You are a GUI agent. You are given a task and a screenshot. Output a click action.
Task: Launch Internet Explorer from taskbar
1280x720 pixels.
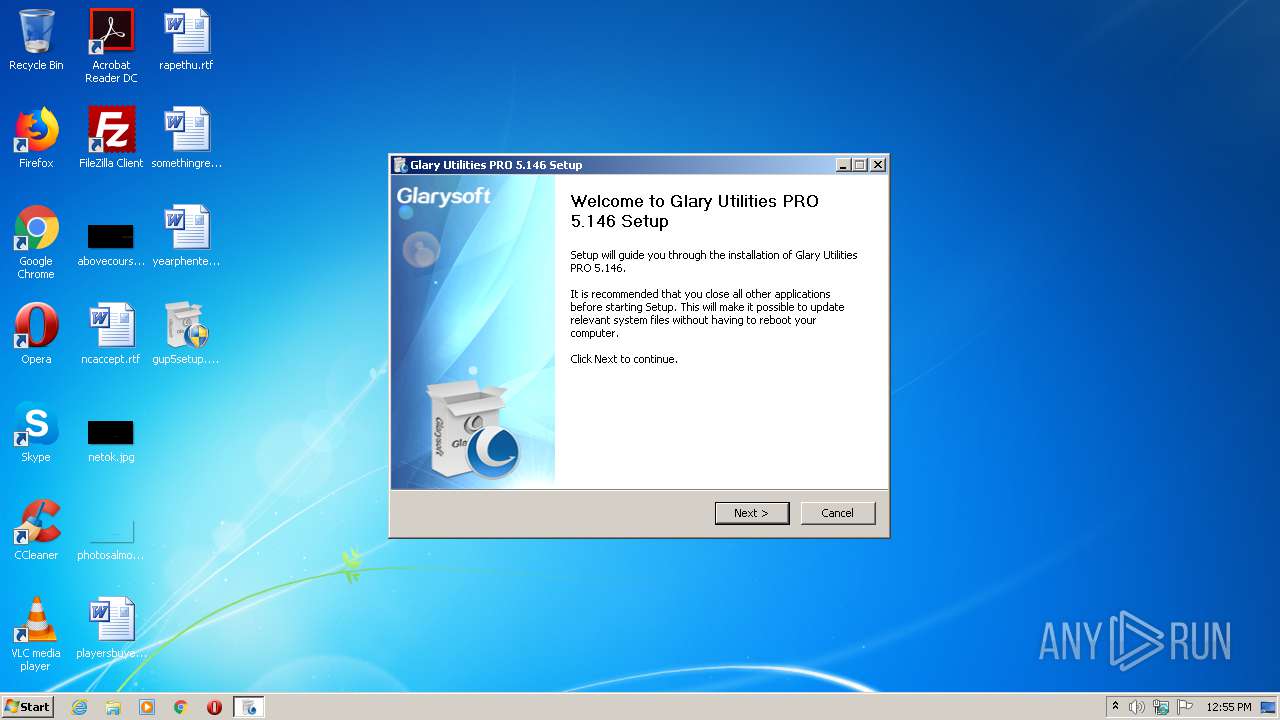(79, 707)
